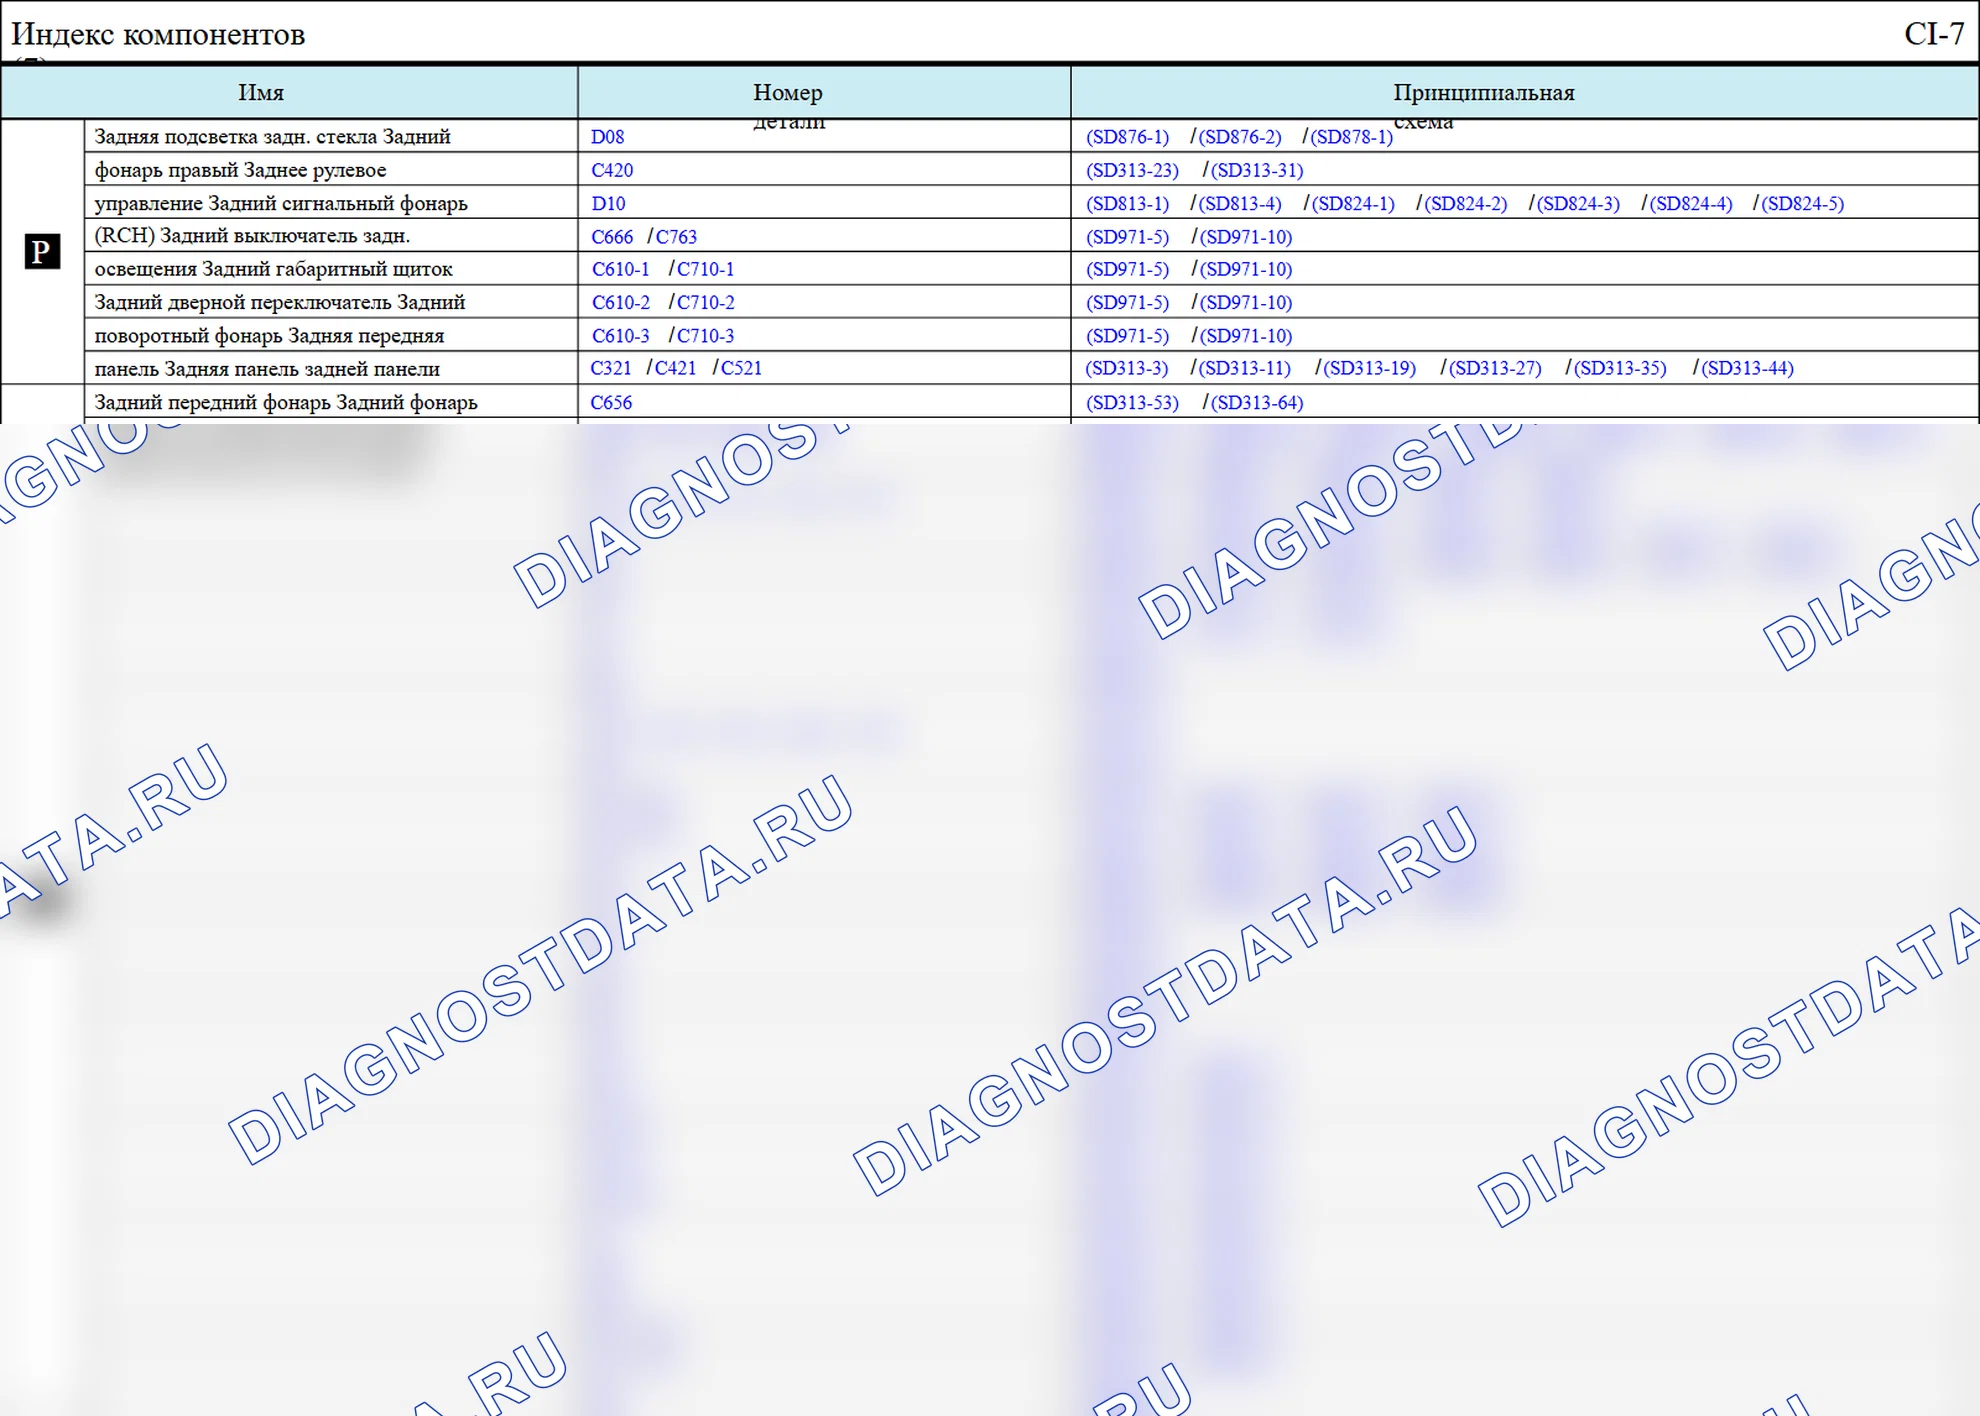Click the 'Принципиальная' column header
The image size is (1980, 1416).
[1484, 93]
